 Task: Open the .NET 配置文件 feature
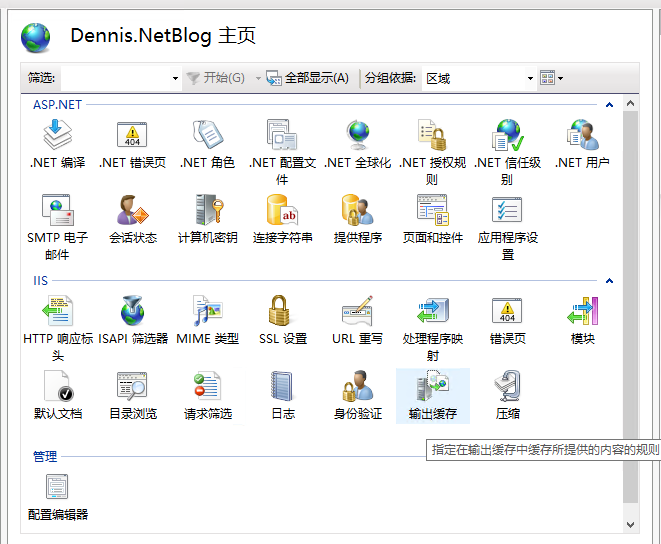coord(282,152)
